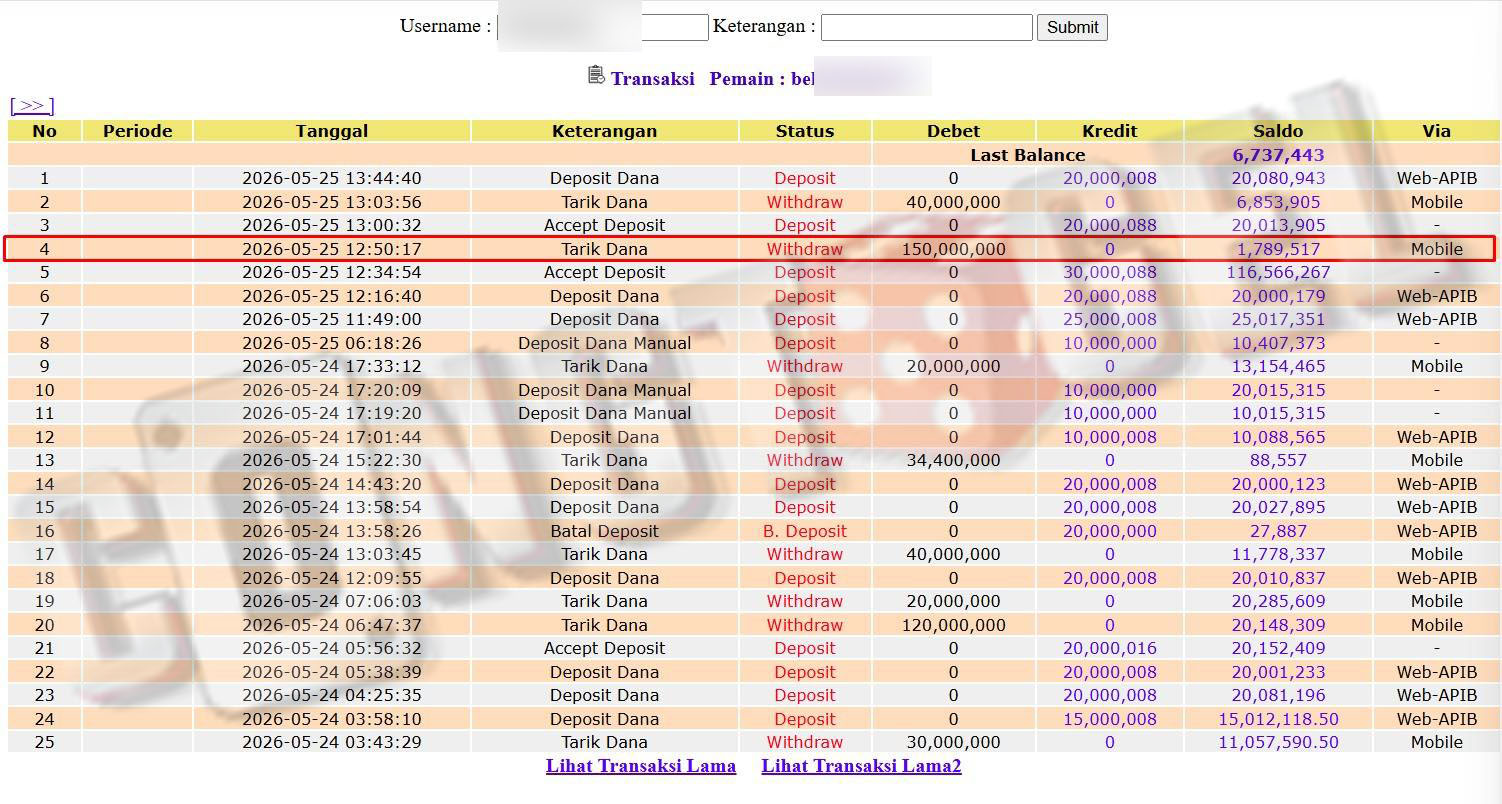The height and width of the screenshot is (804, 1502).
Task: Open Lihat Transaksi Lama link
Action: [x=641, y=766]
